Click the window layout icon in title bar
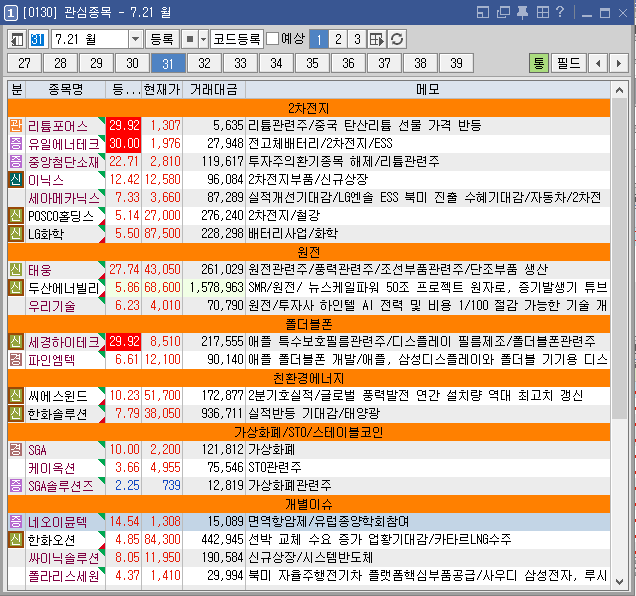636x596 pixels. pos(483,13)
